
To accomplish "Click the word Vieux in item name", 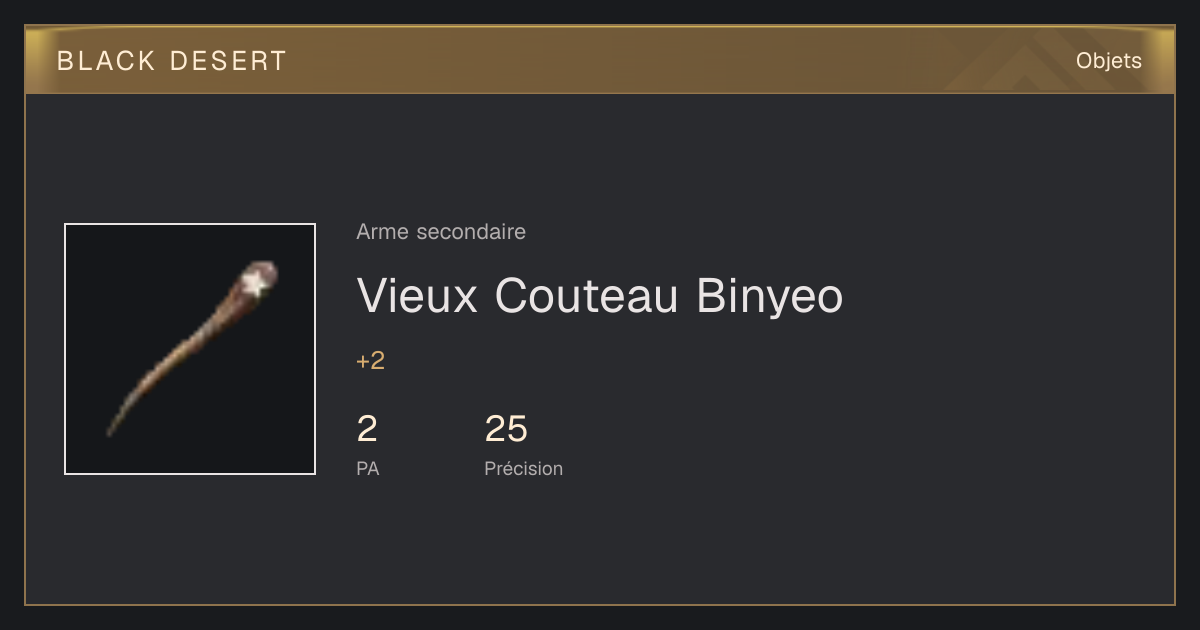I will pos(418,295).
